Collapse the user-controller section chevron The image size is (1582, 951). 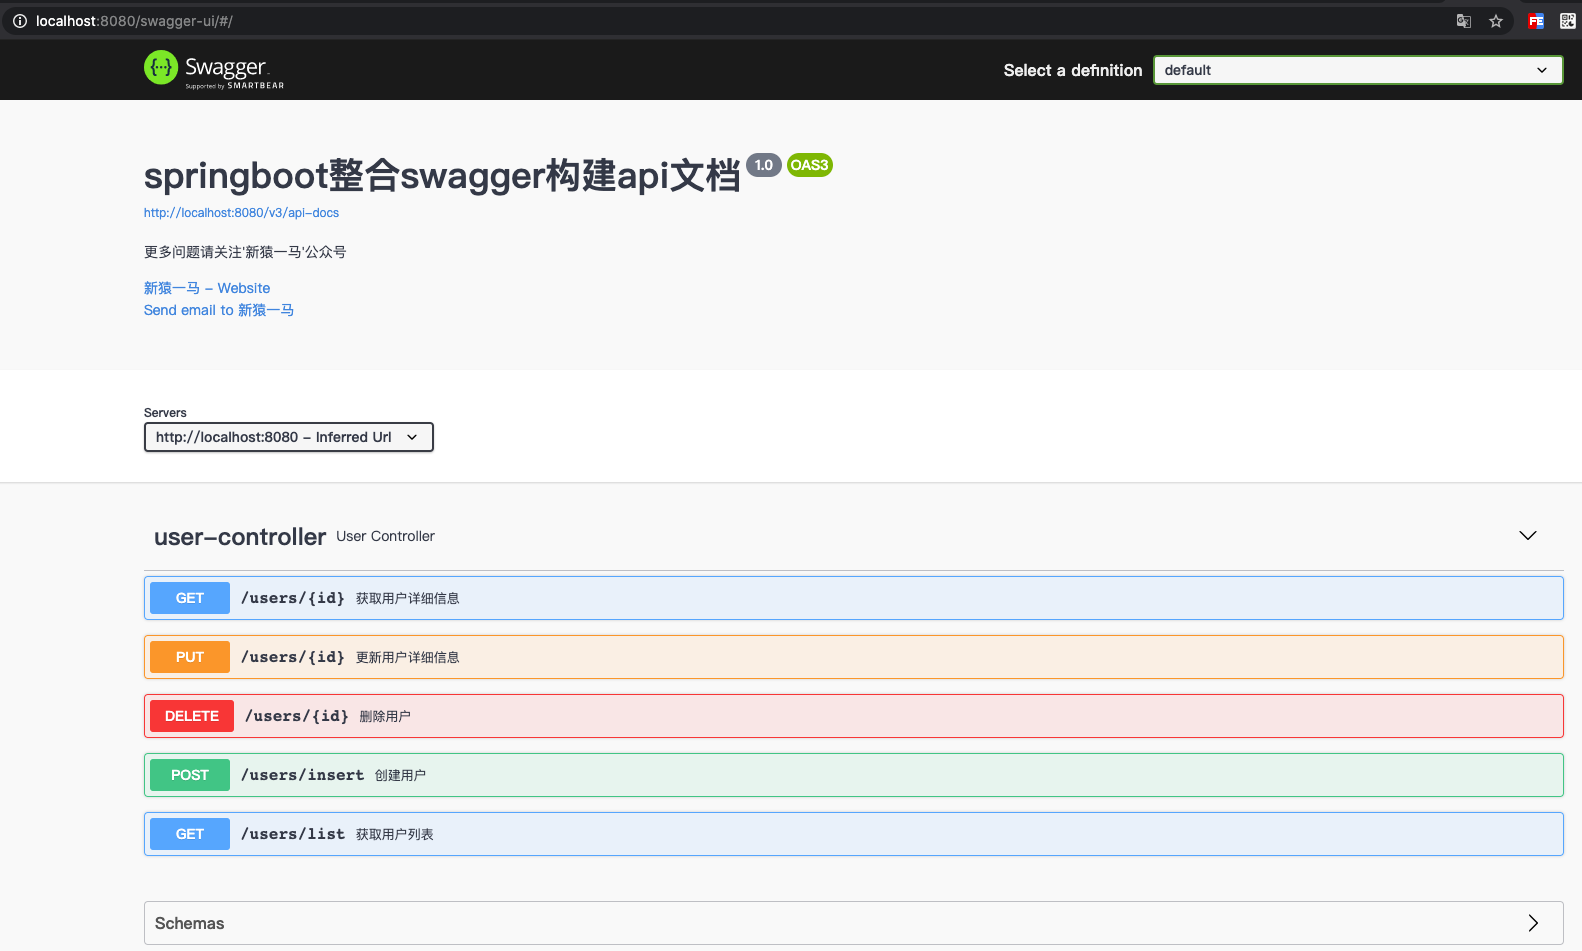coord(1528,536)
